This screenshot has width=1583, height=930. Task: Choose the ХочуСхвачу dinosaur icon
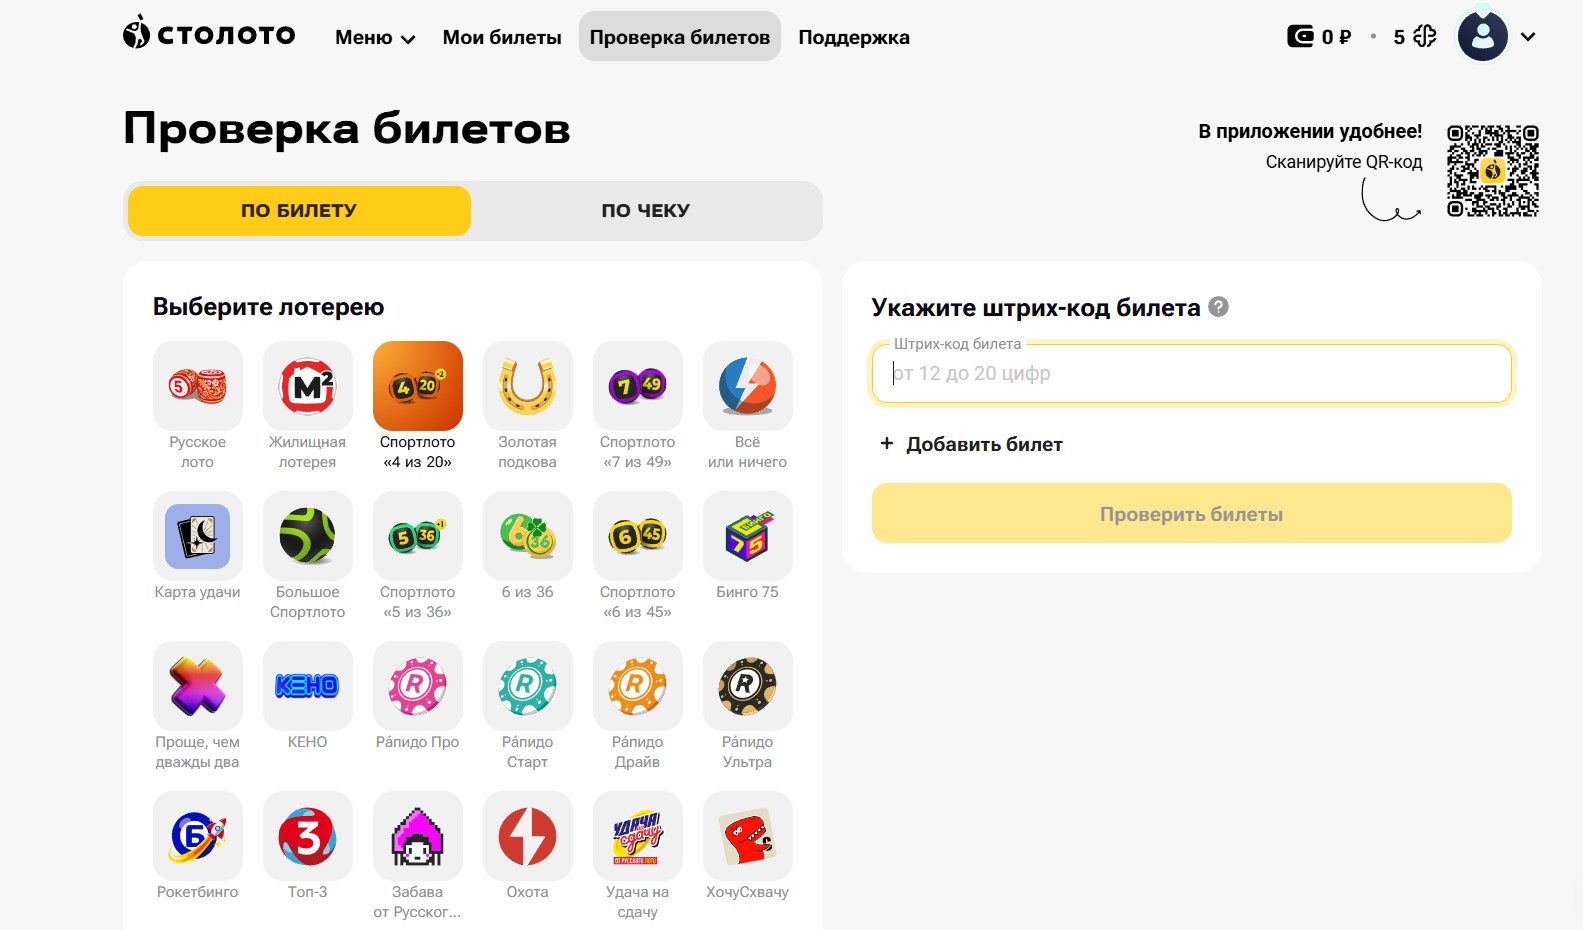tap(747, 836)
